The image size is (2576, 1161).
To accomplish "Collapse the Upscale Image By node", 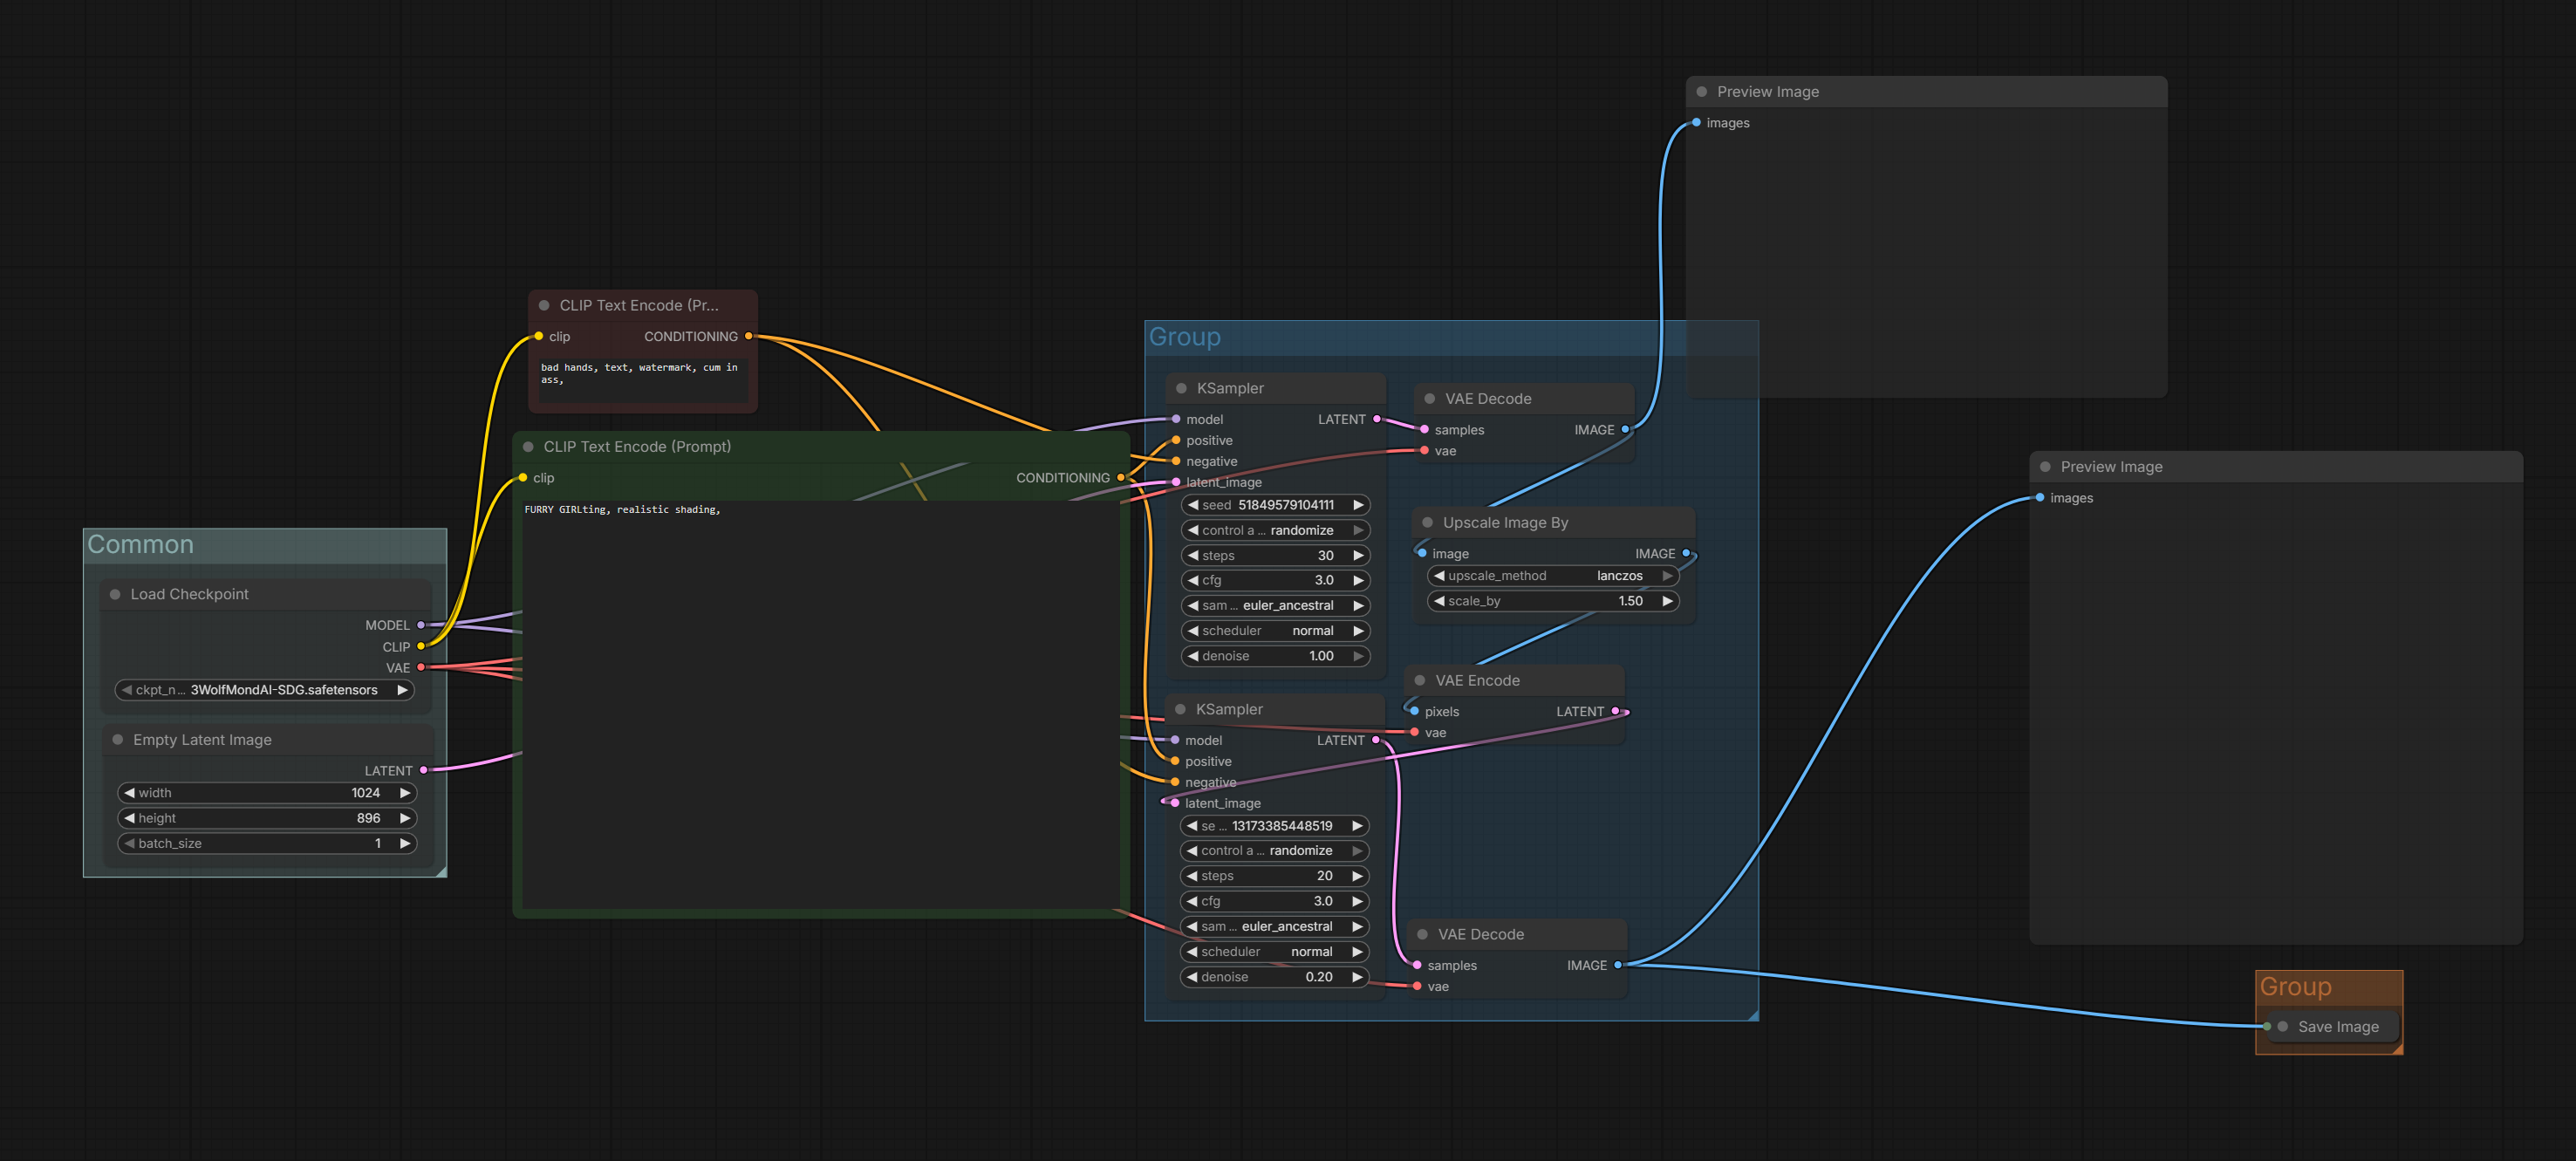I will pyautogui.click(x=1428, y=523).
